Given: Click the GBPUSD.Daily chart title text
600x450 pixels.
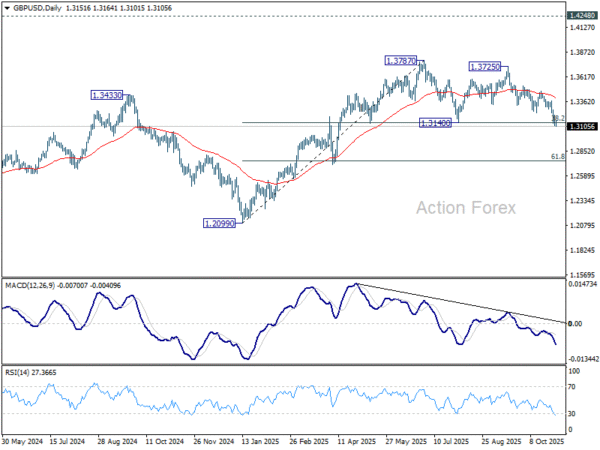Looking at the screenshot, I should click(x=38, y=8).
